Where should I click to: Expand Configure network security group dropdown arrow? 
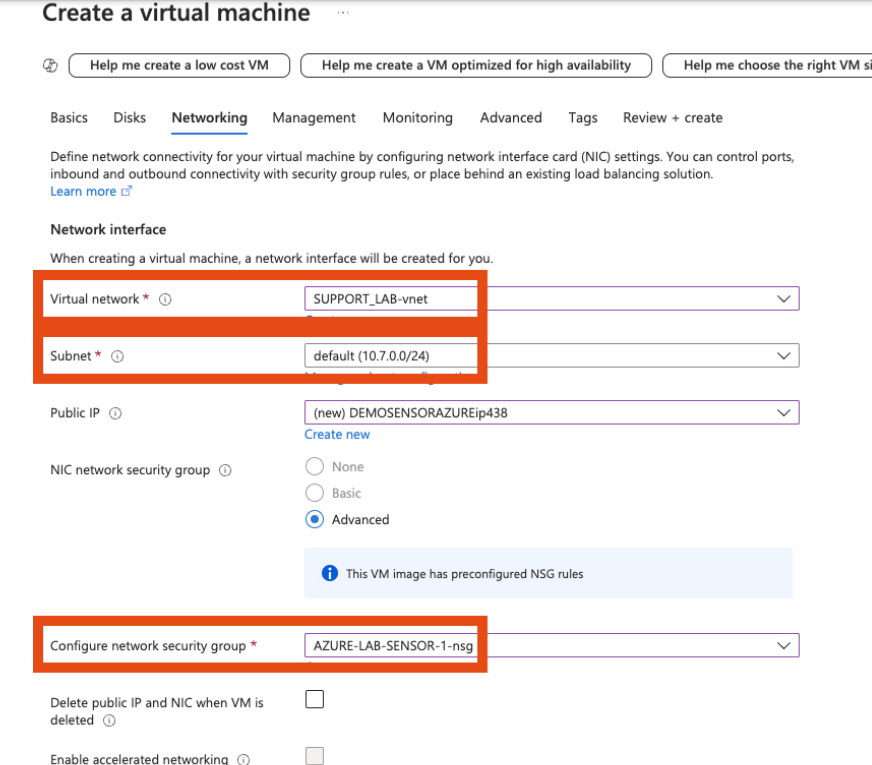click(x=784, y=645)
